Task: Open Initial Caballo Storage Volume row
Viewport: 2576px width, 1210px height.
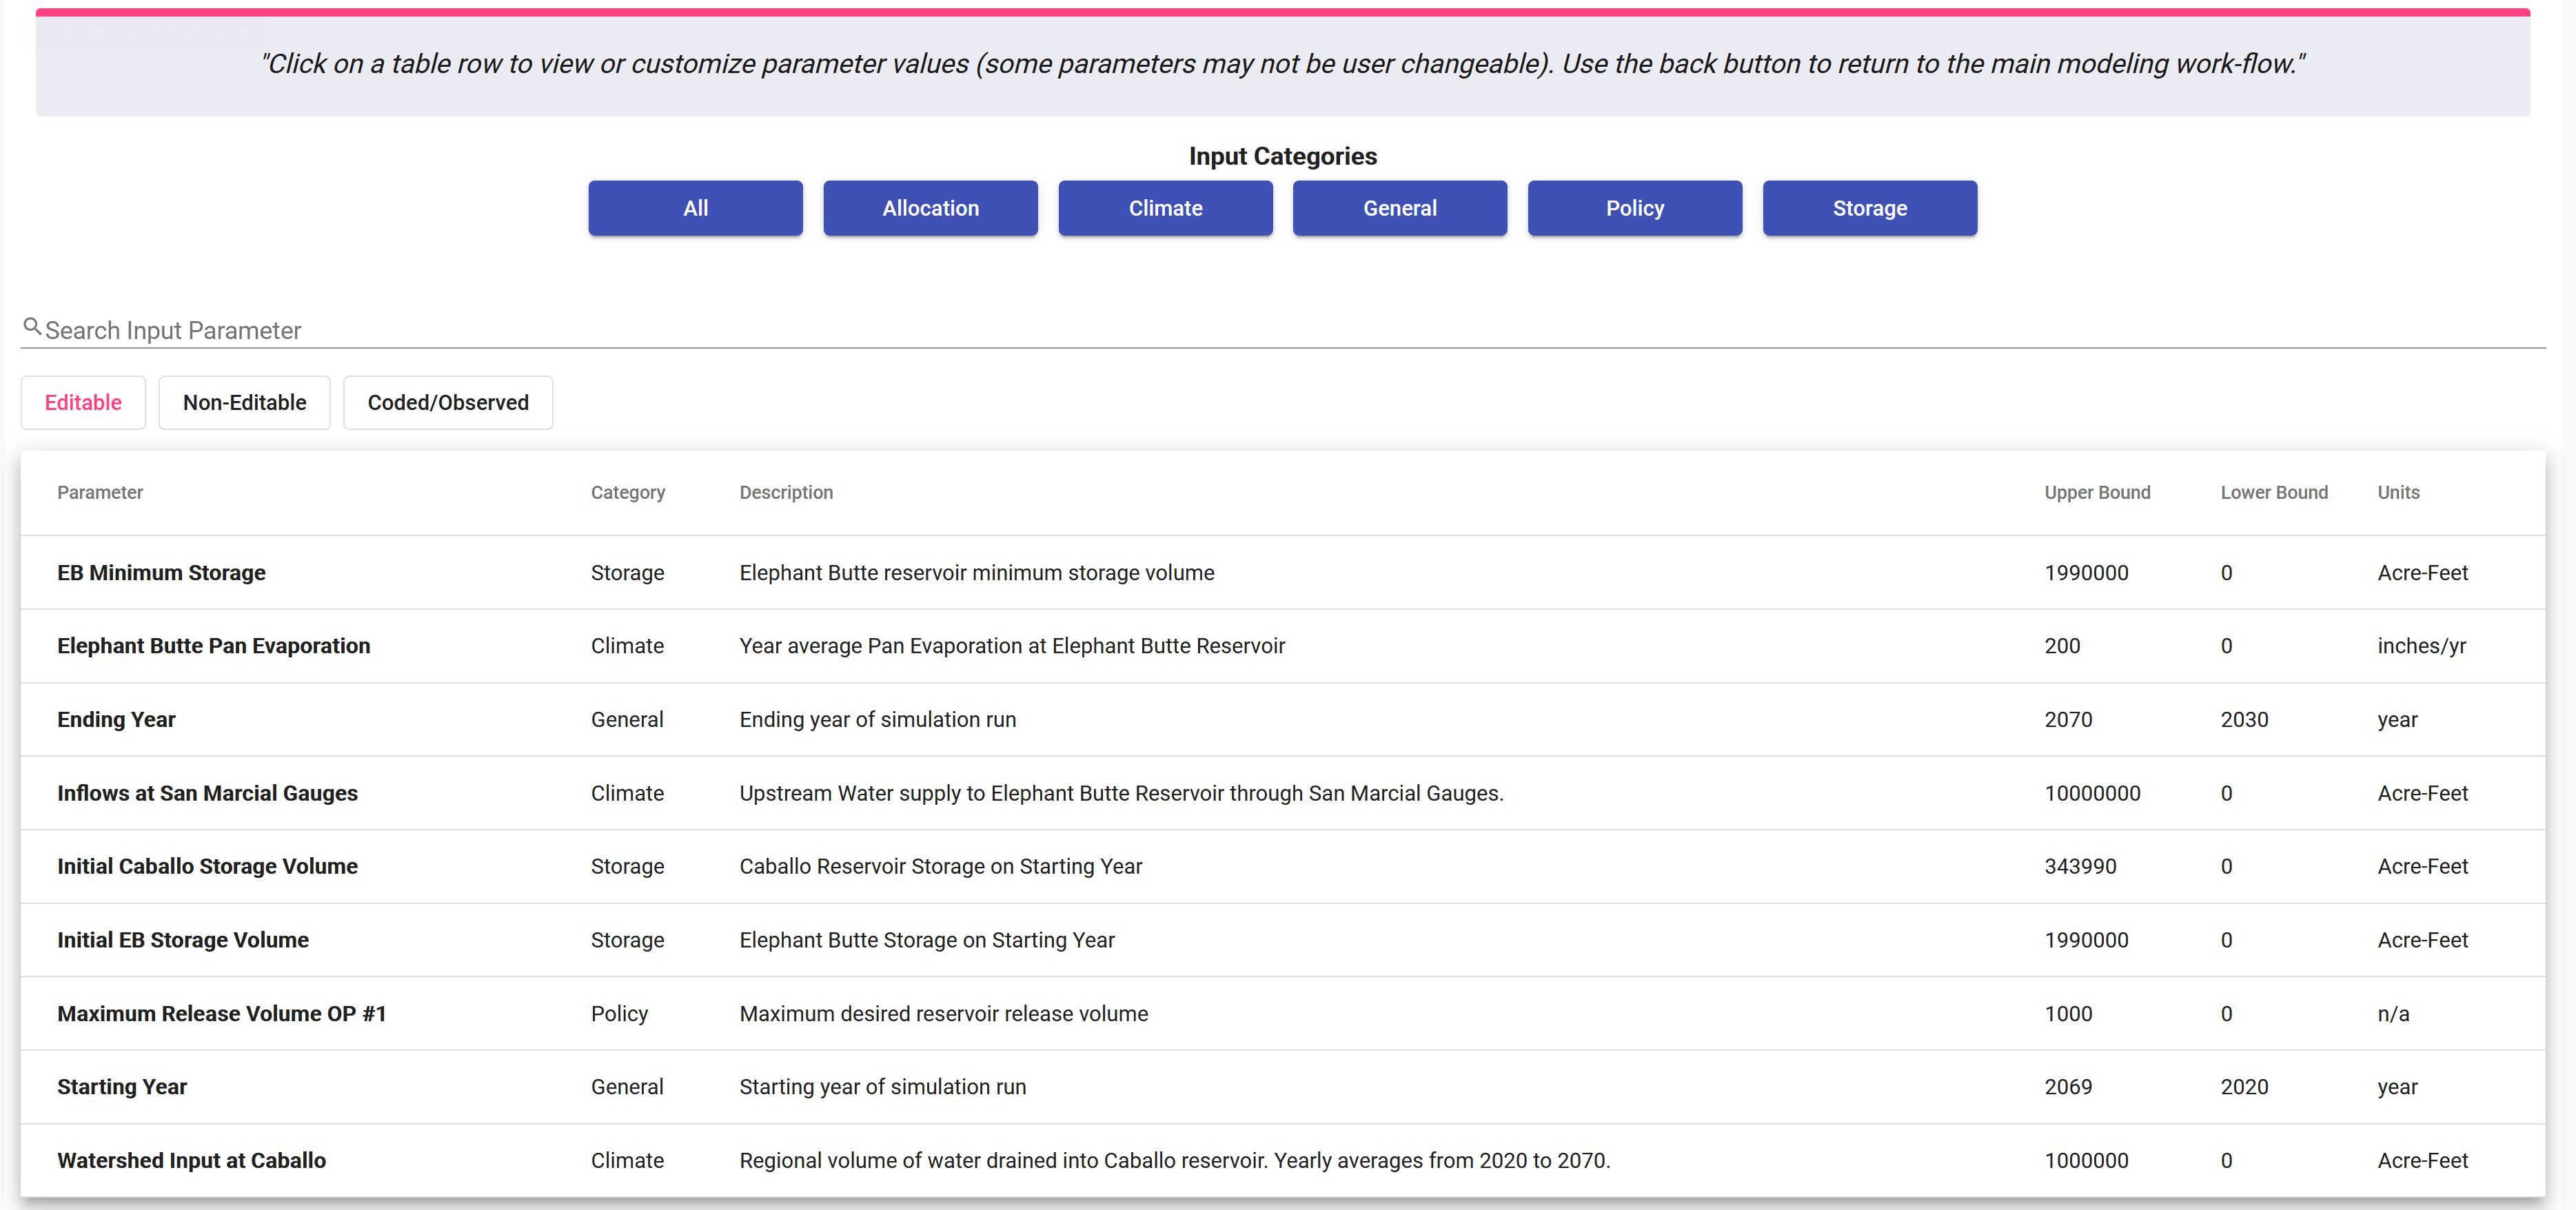Action: (1283, 866)
